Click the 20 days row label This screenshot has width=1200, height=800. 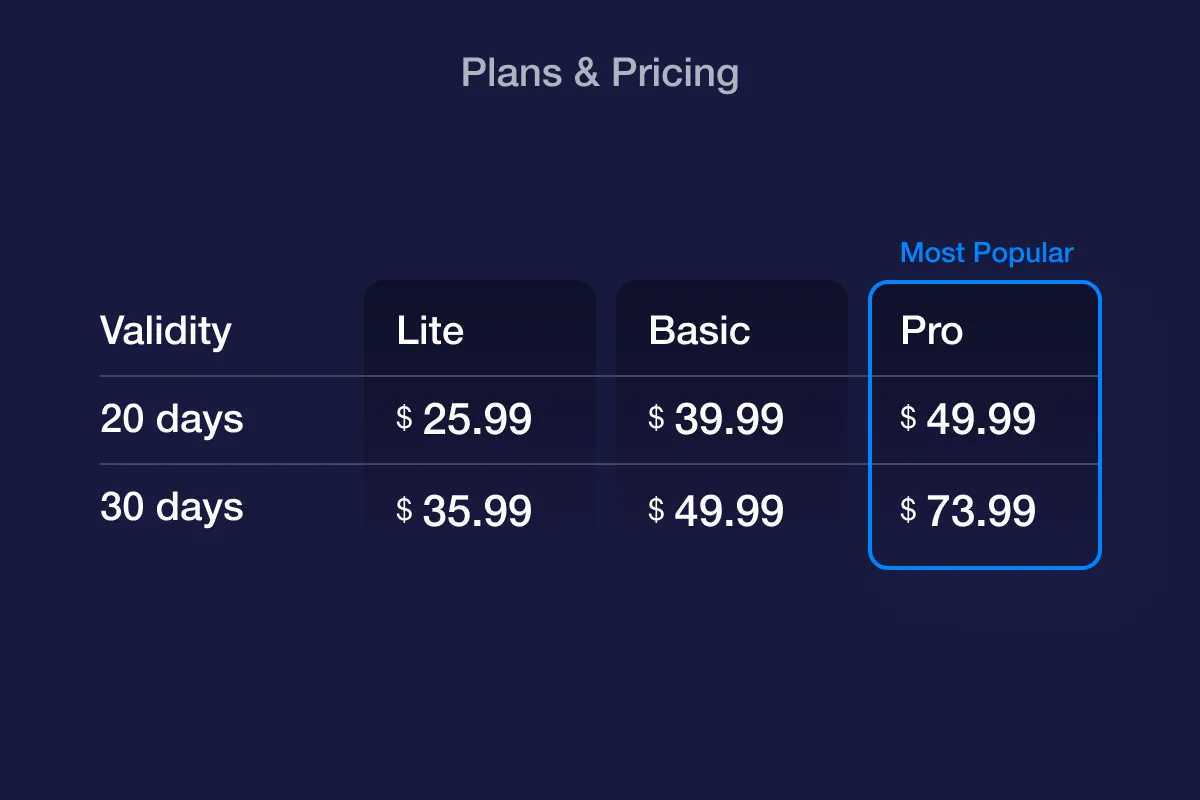point(172,419)
